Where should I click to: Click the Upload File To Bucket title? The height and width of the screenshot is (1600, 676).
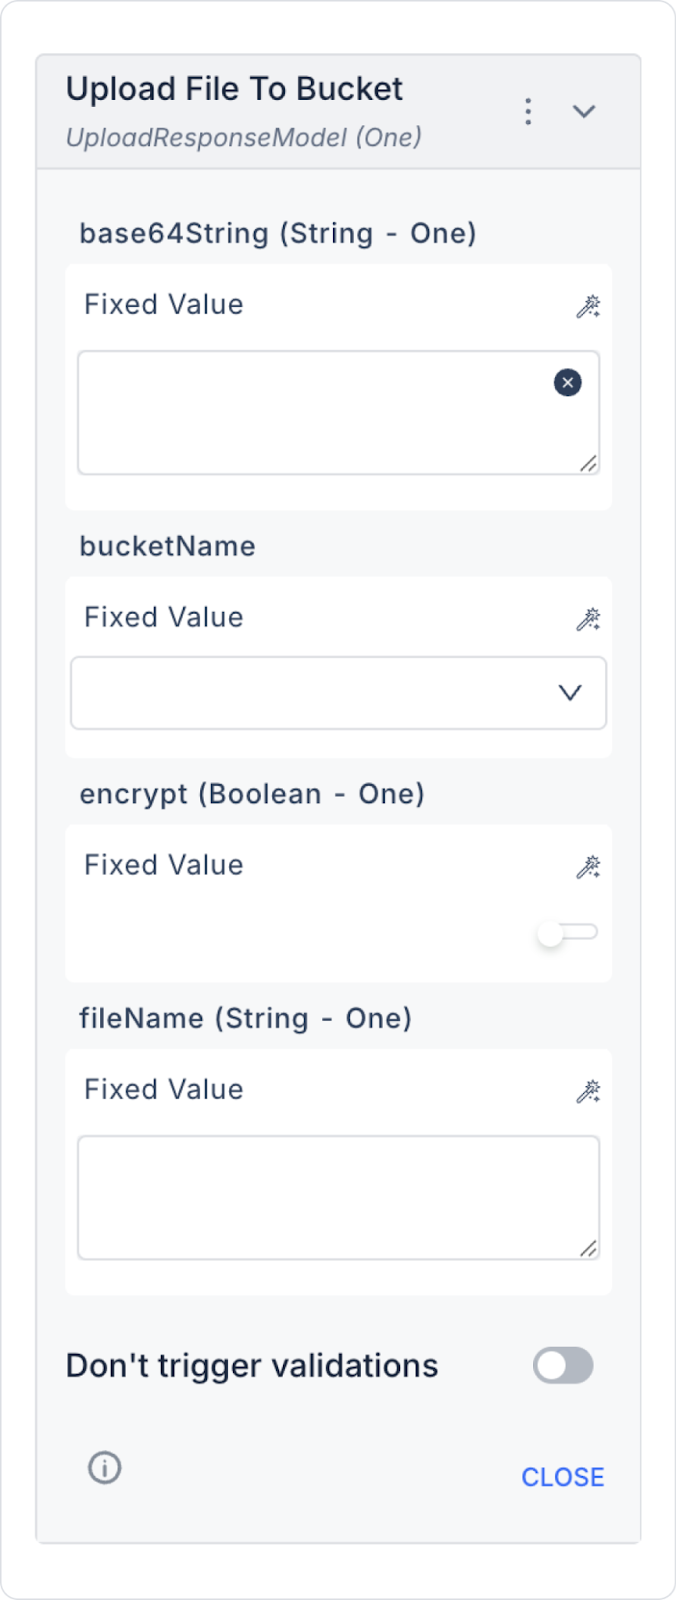pyautogui.click(x=234, y=89)
